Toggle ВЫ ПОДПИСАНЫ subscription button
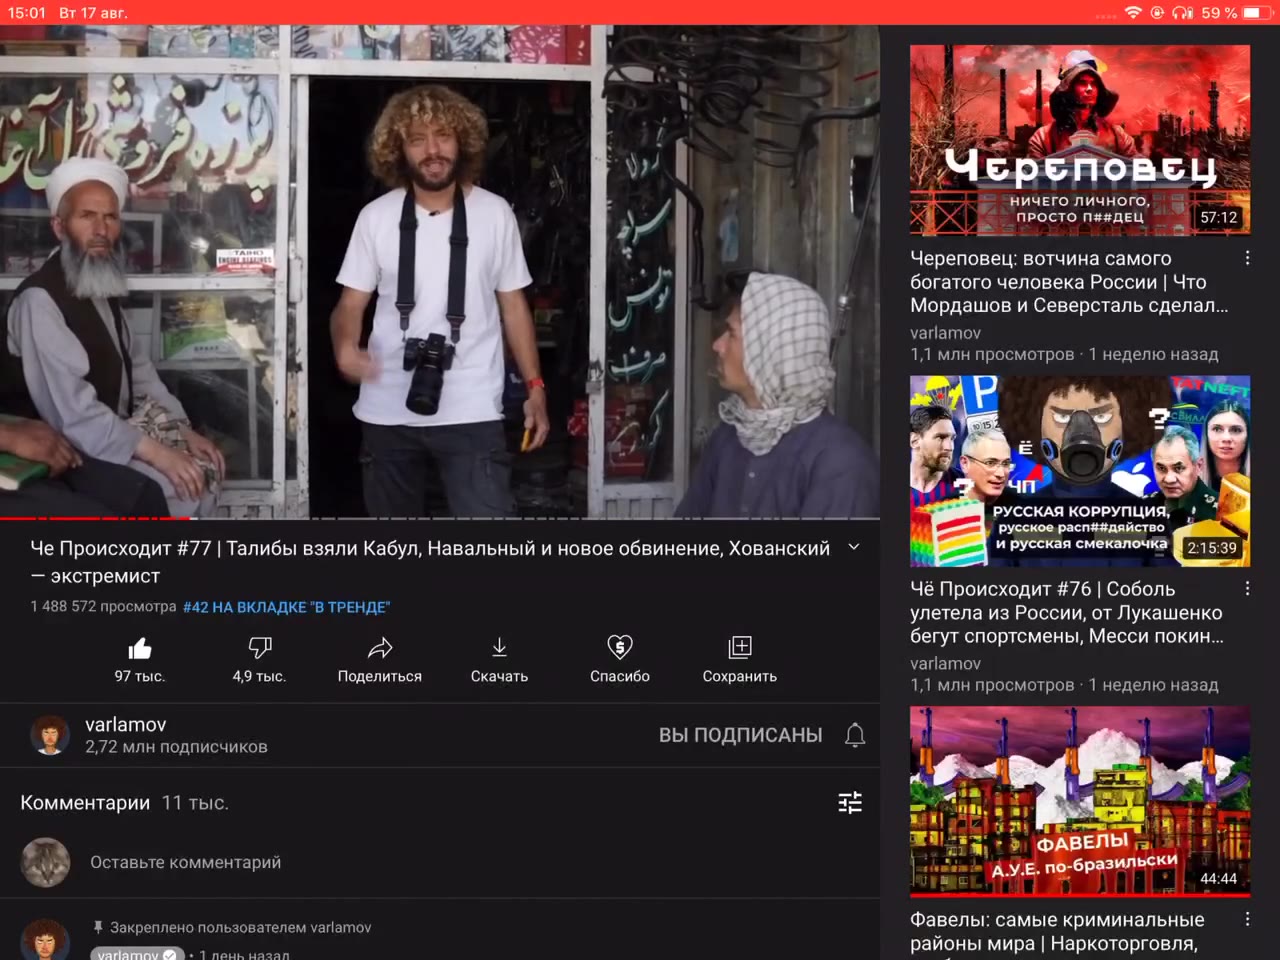 pyautogui.click(x=740, y=735)
